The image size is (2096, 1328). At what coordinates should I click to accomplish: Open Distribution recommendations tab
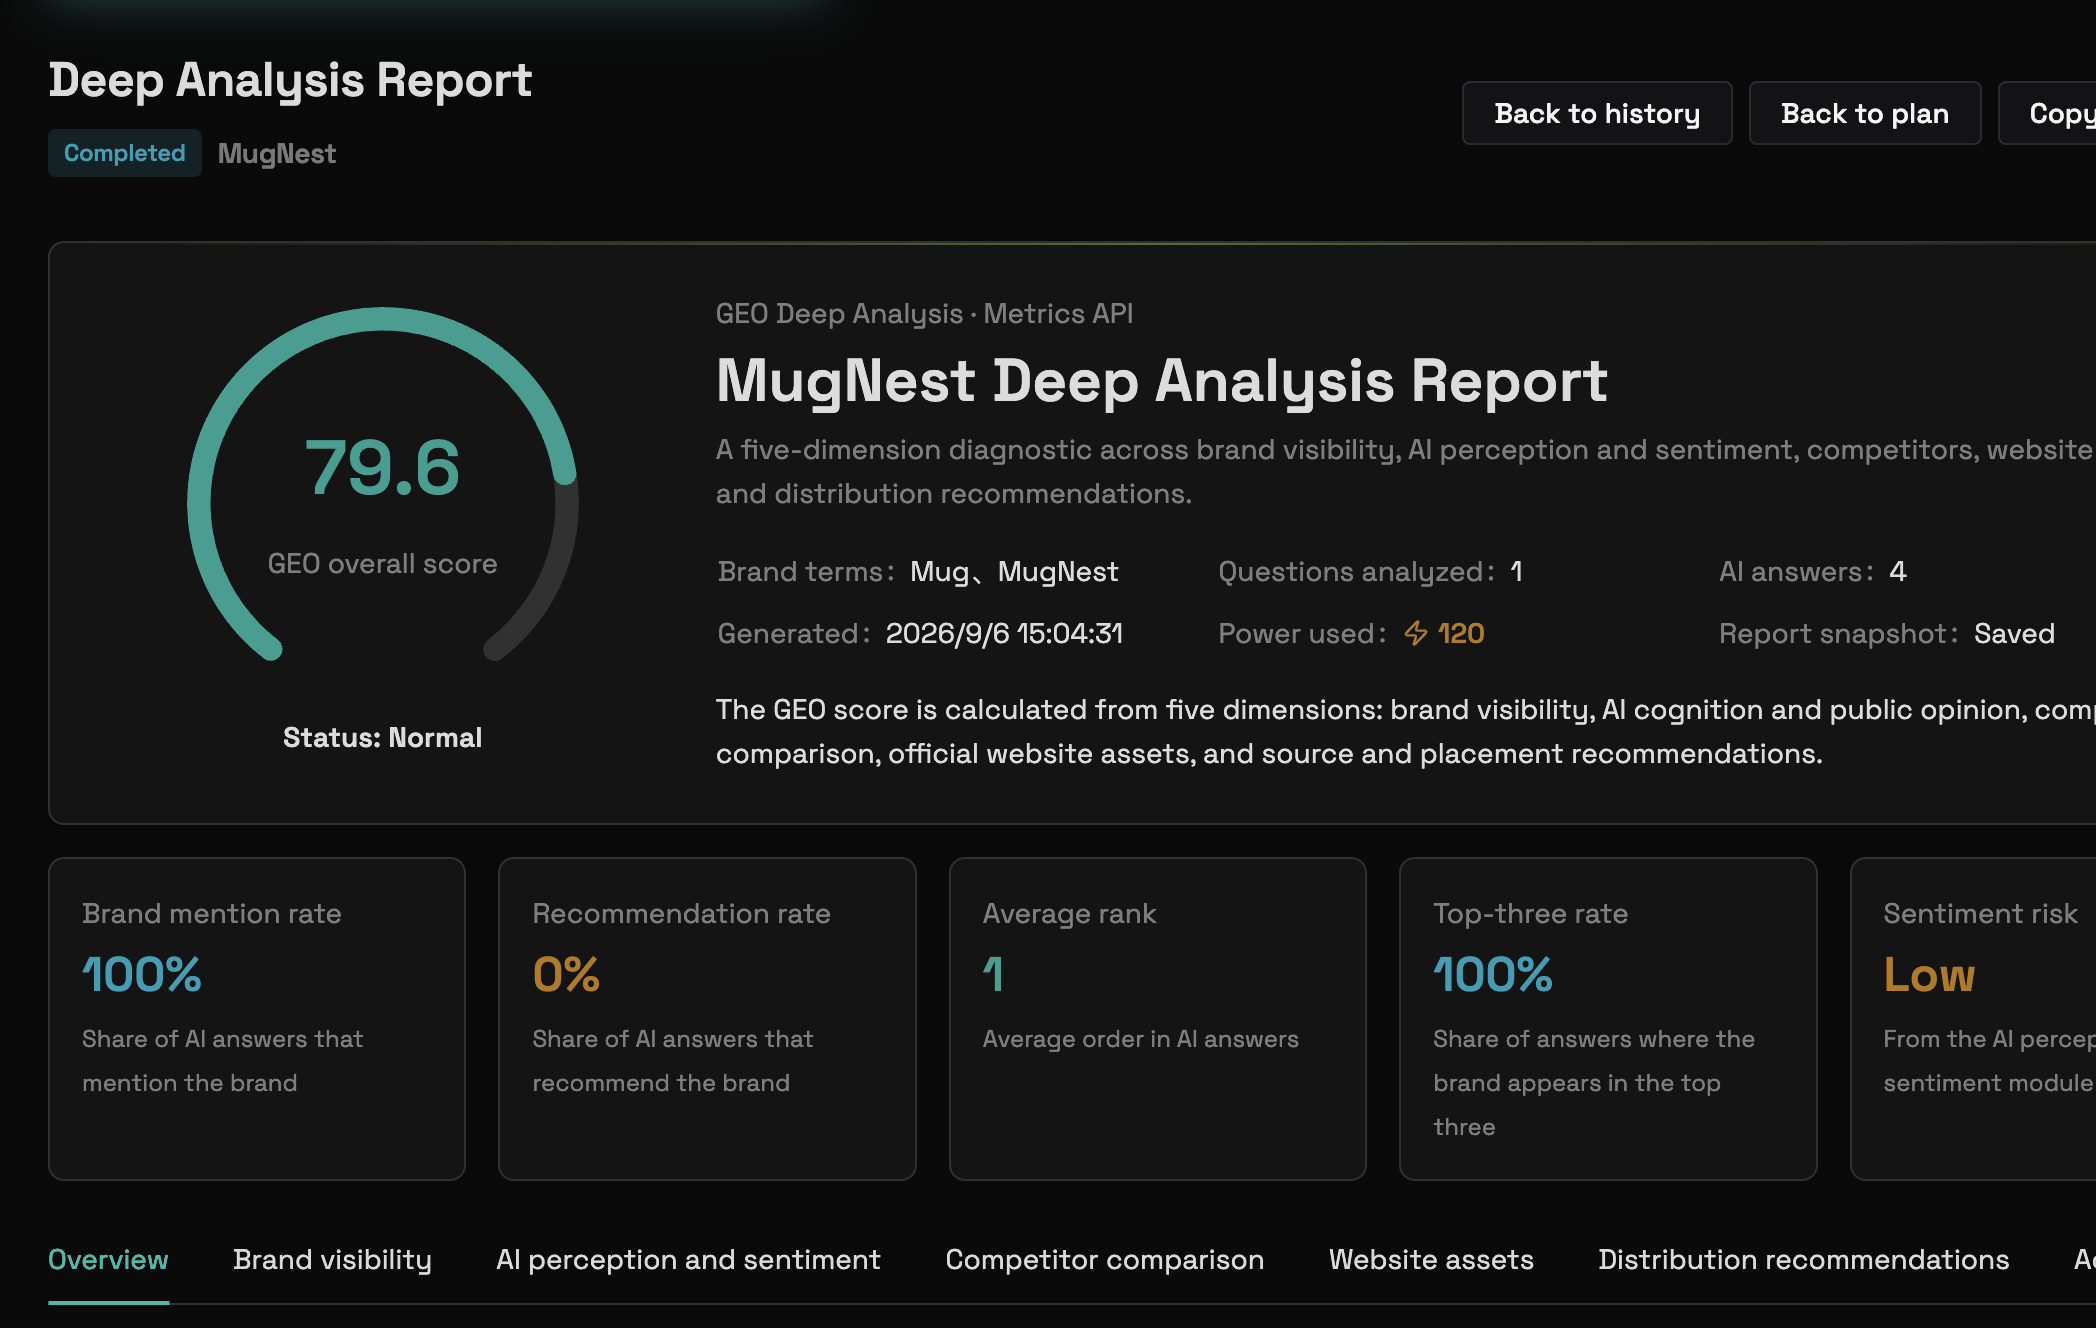tap(1804, 1260)
